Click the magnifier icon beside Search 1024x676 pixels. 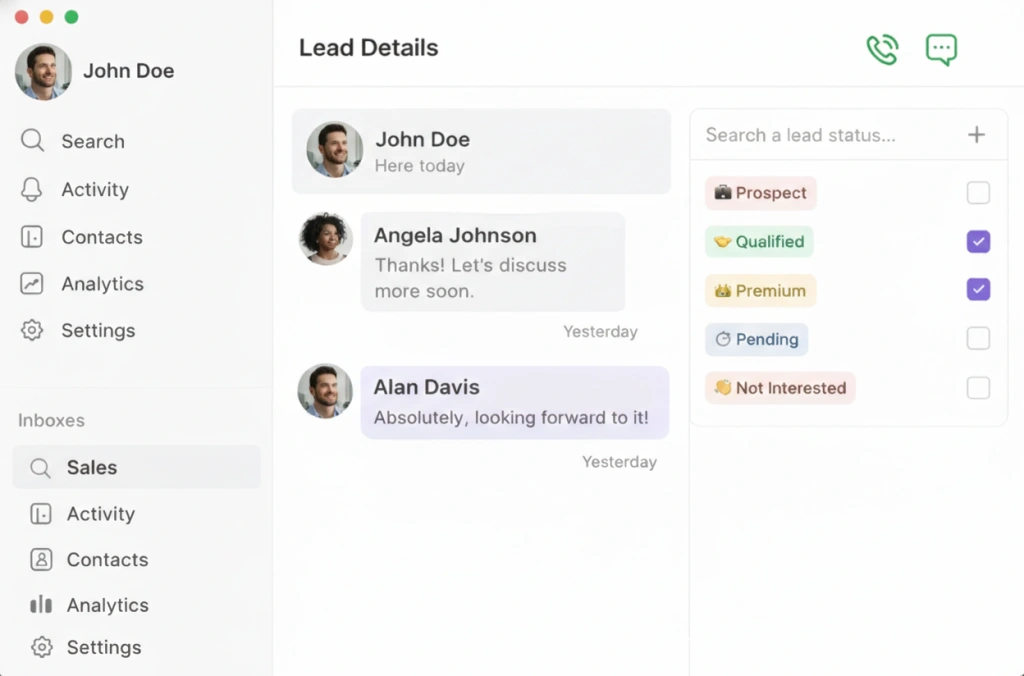(x=32, y=140)
